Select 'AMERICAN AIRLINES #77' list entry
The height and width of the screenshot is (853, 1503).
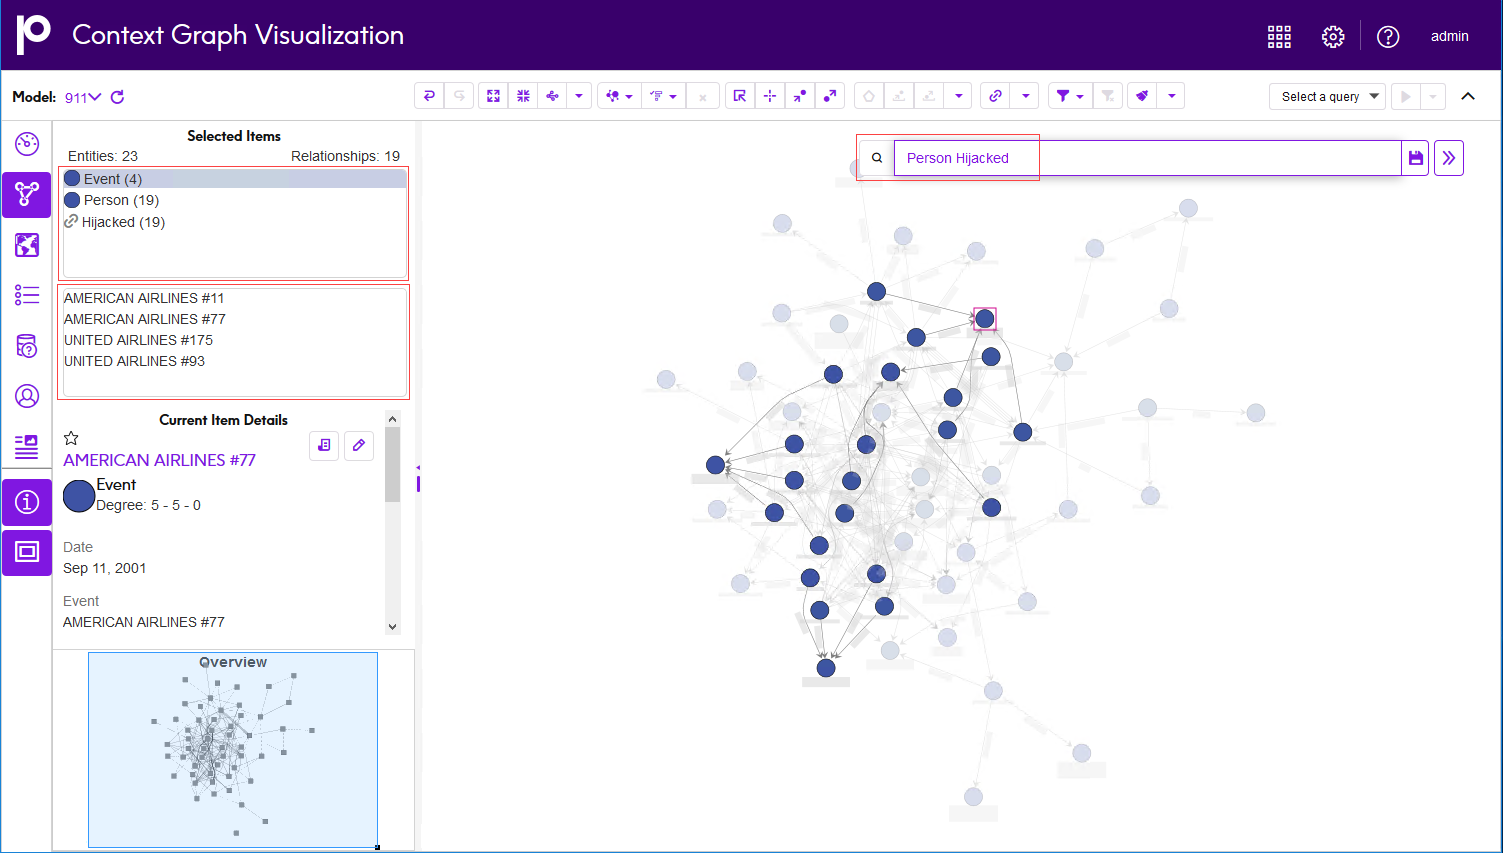(145, 319)
